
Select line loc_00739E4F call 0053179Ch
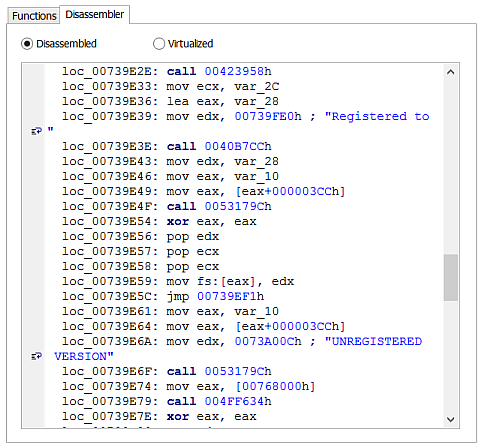pos(167,206)
